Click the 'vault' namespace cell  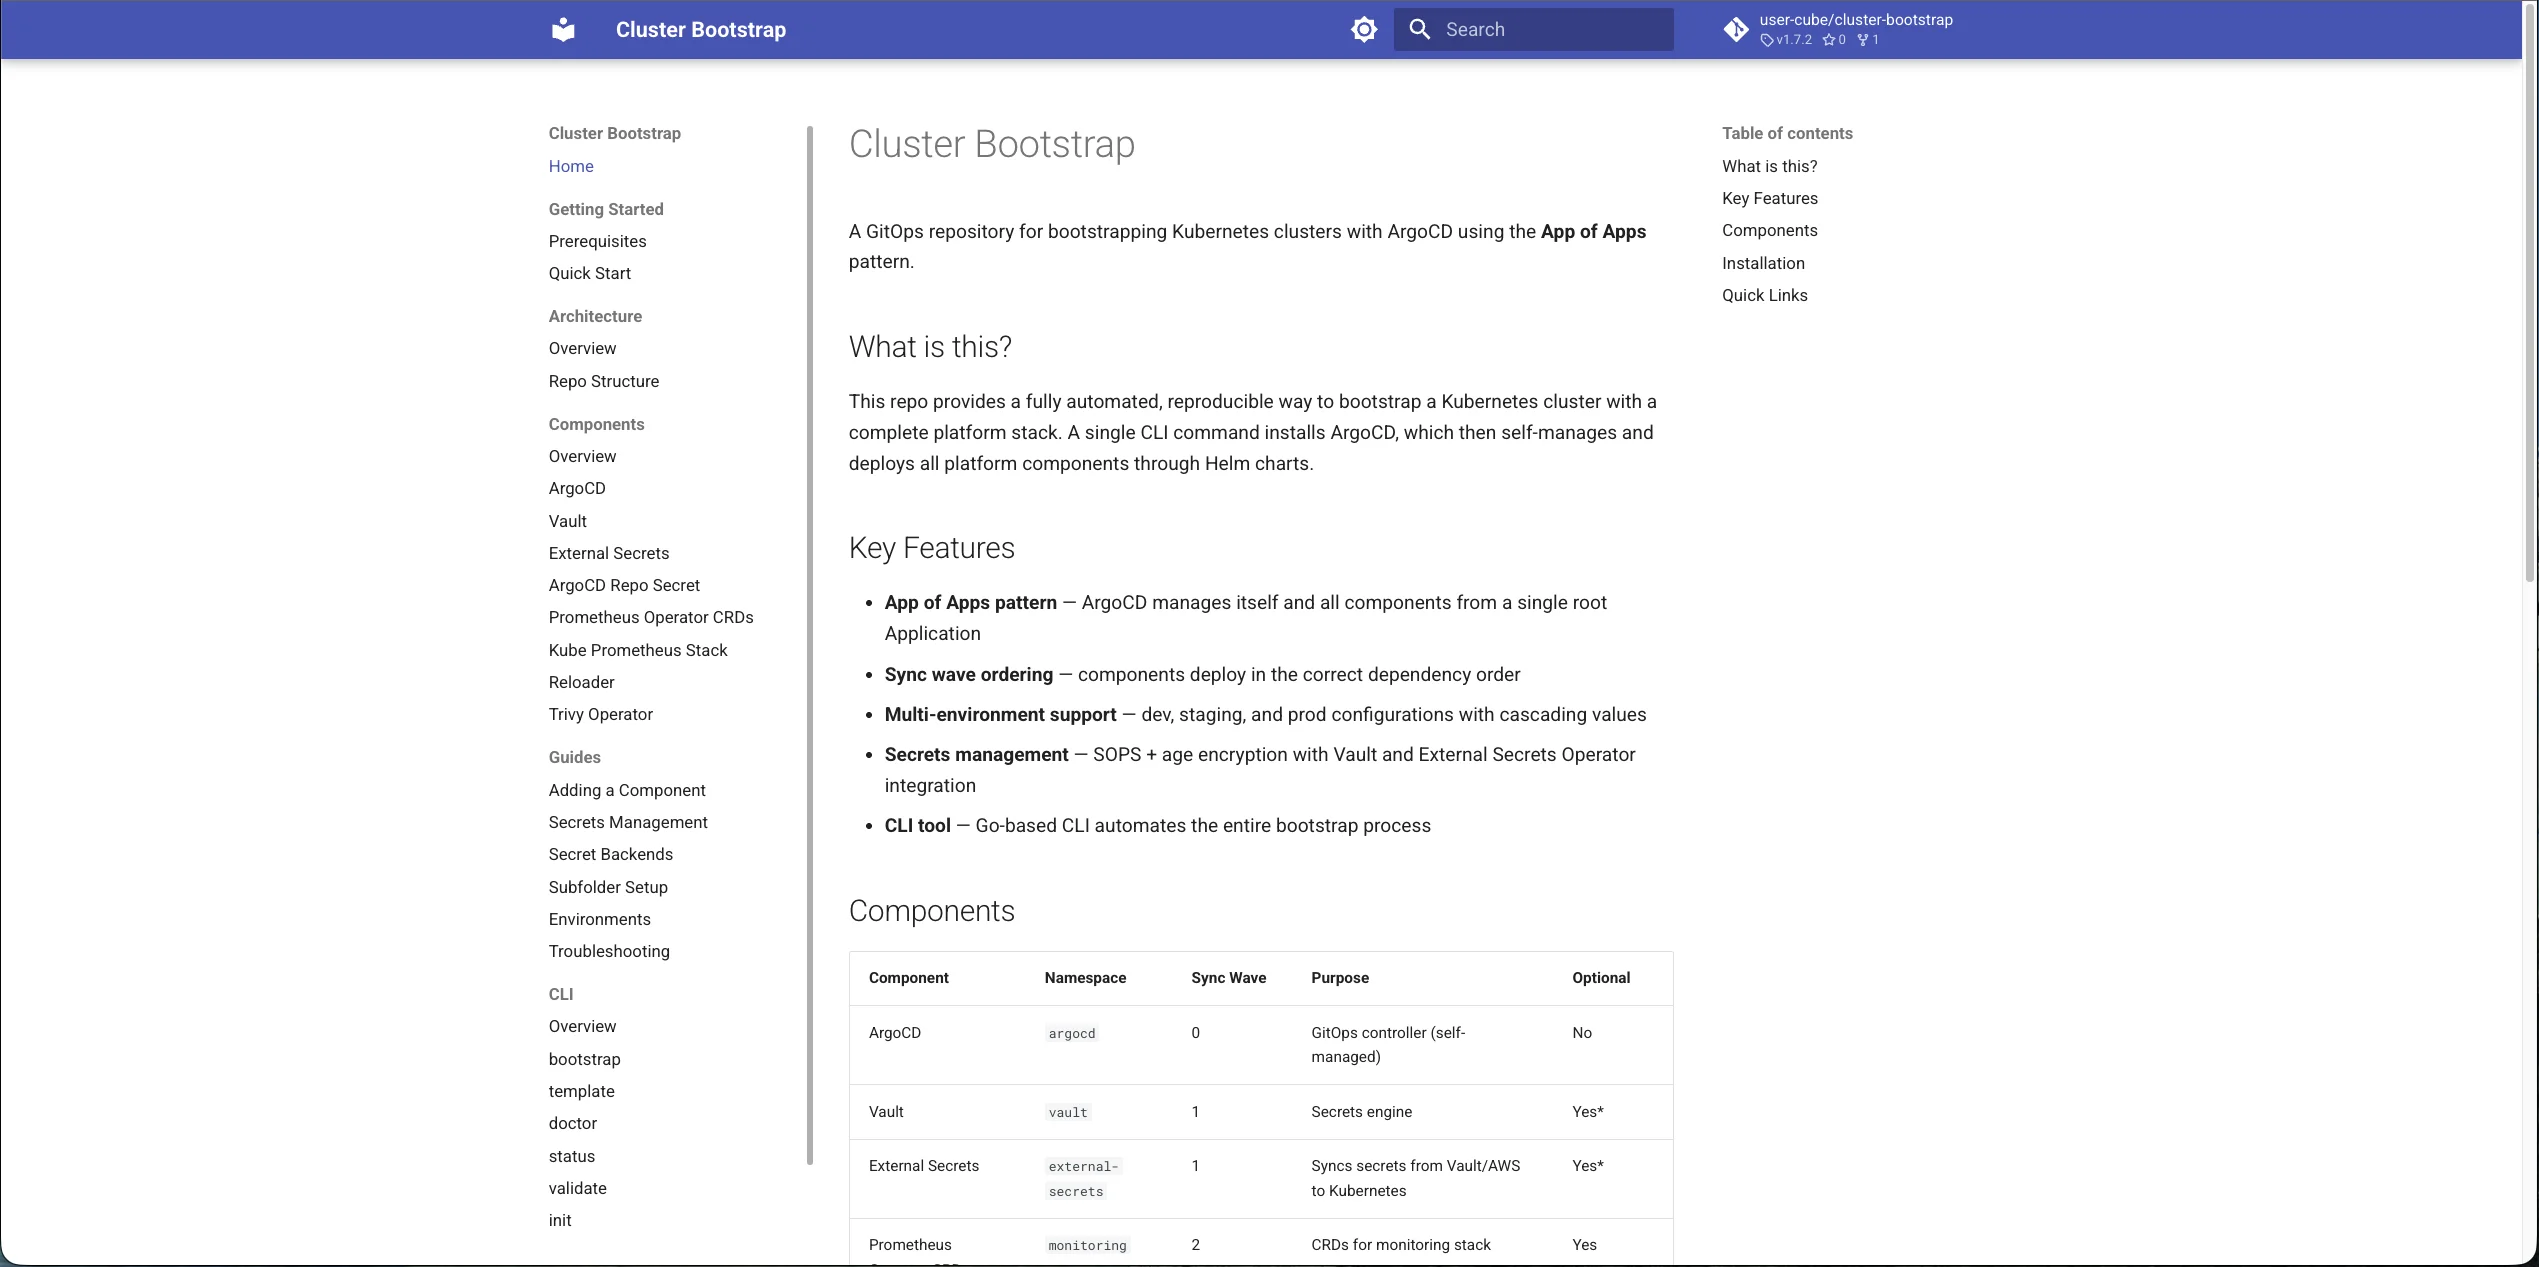click(1067, 1112)
